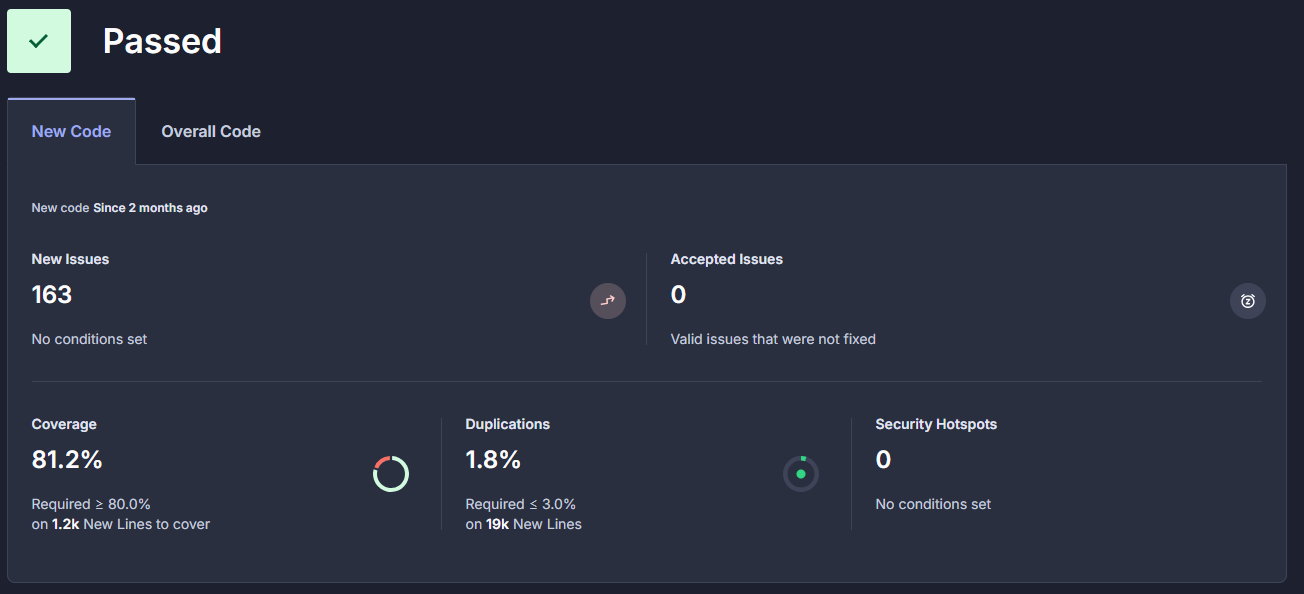The width and height of the screenshot is (1304, 594).
Task: Switch to the Overall Code tab
Action: tap(211, 132)
